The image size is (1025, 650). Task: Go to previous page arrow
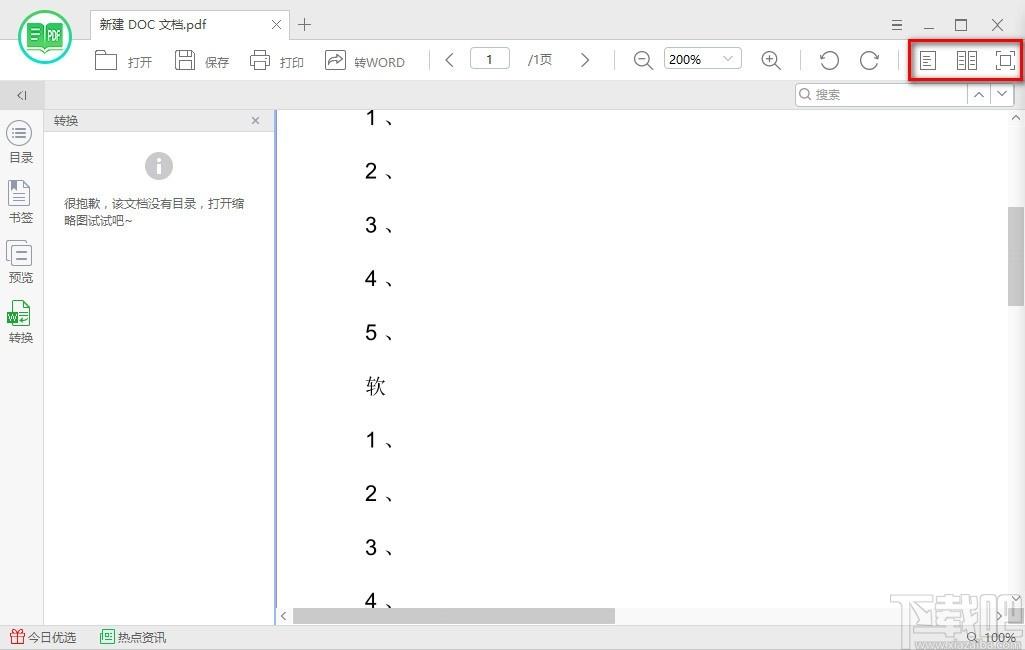pos(450,60)
